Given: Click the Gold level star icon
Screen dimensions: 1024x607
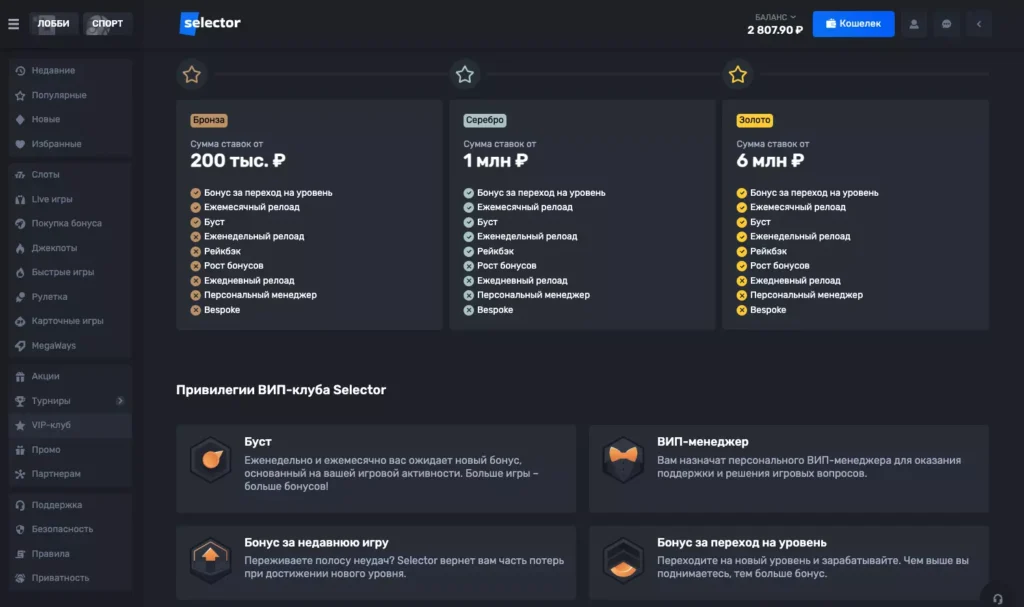Looking at the screenshot, I should point(738,75).
